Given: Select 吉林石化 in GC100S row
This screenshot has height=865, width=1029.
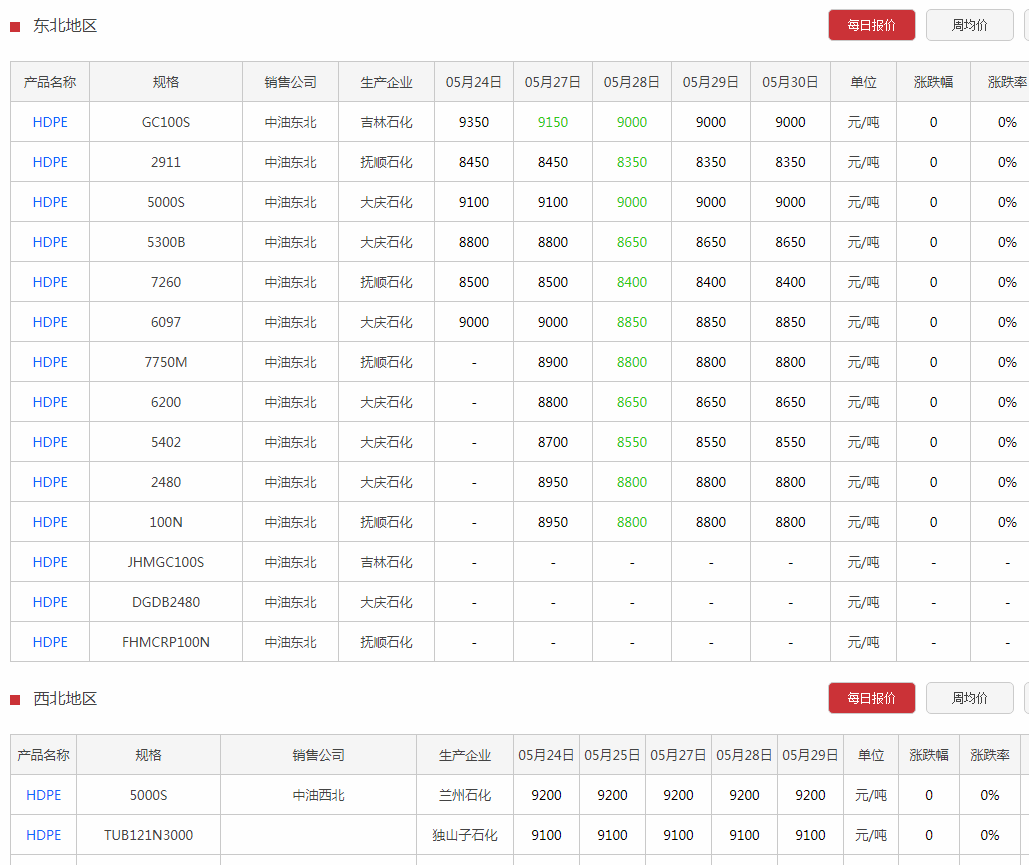Looking at the screenshot, I should coord(386,122).
